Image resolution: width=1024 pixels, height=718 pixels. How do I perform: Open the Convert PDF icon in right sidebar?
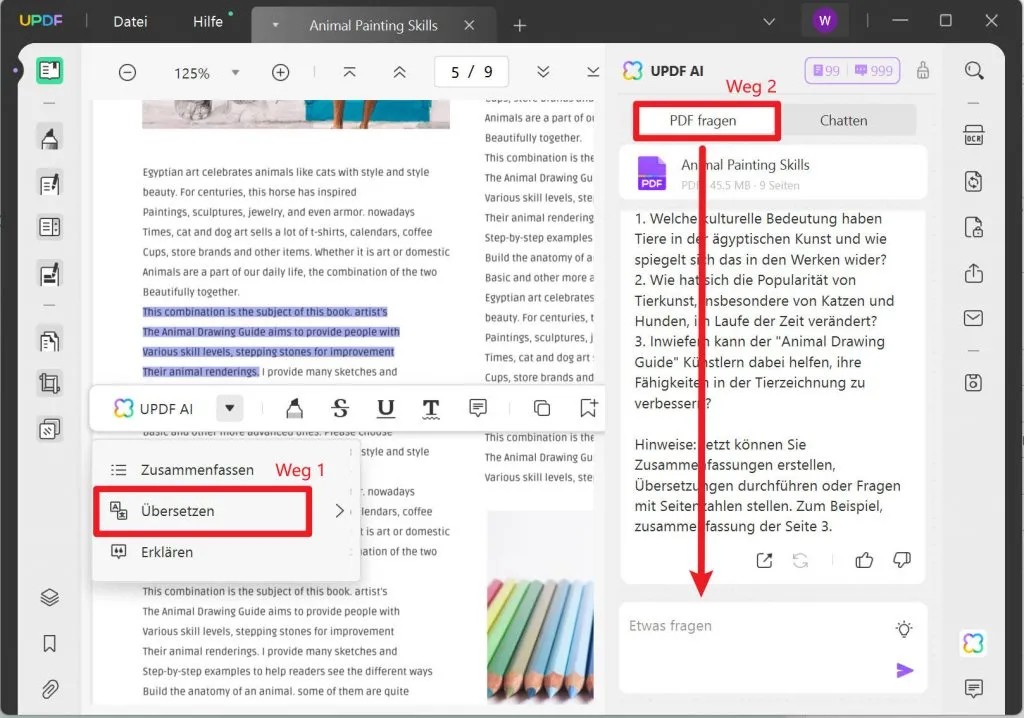[x=974, y=182]
